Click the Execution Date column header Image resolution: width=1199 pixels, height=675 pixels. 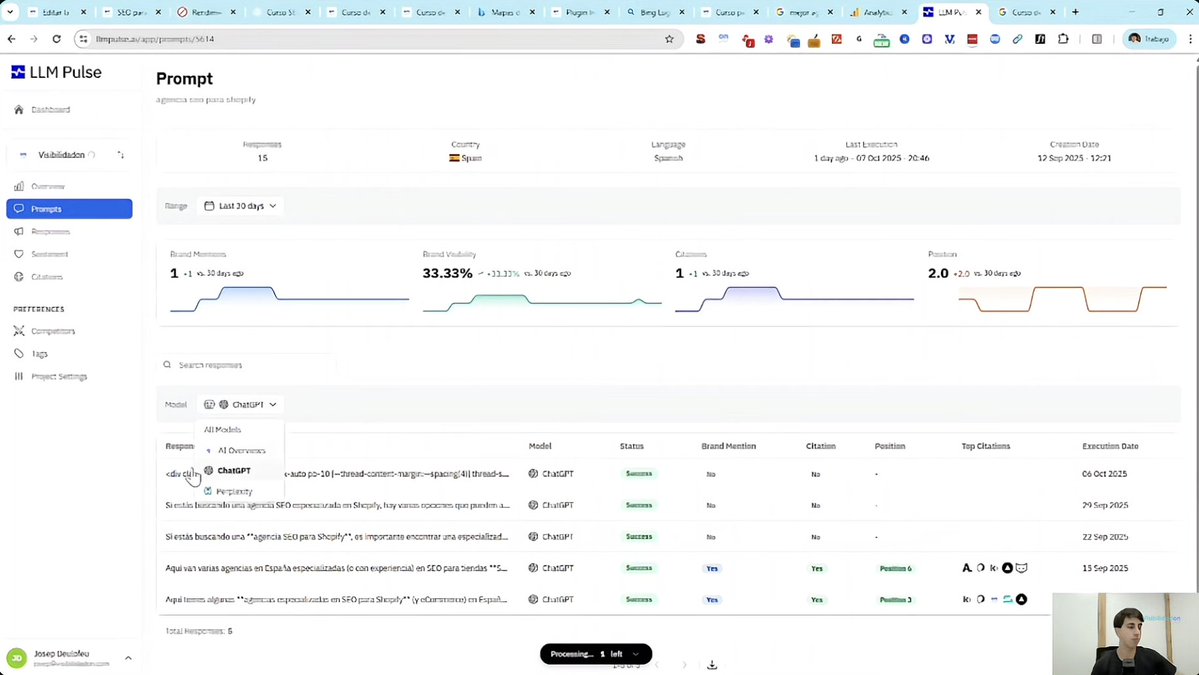click(x=1110, y=446)
